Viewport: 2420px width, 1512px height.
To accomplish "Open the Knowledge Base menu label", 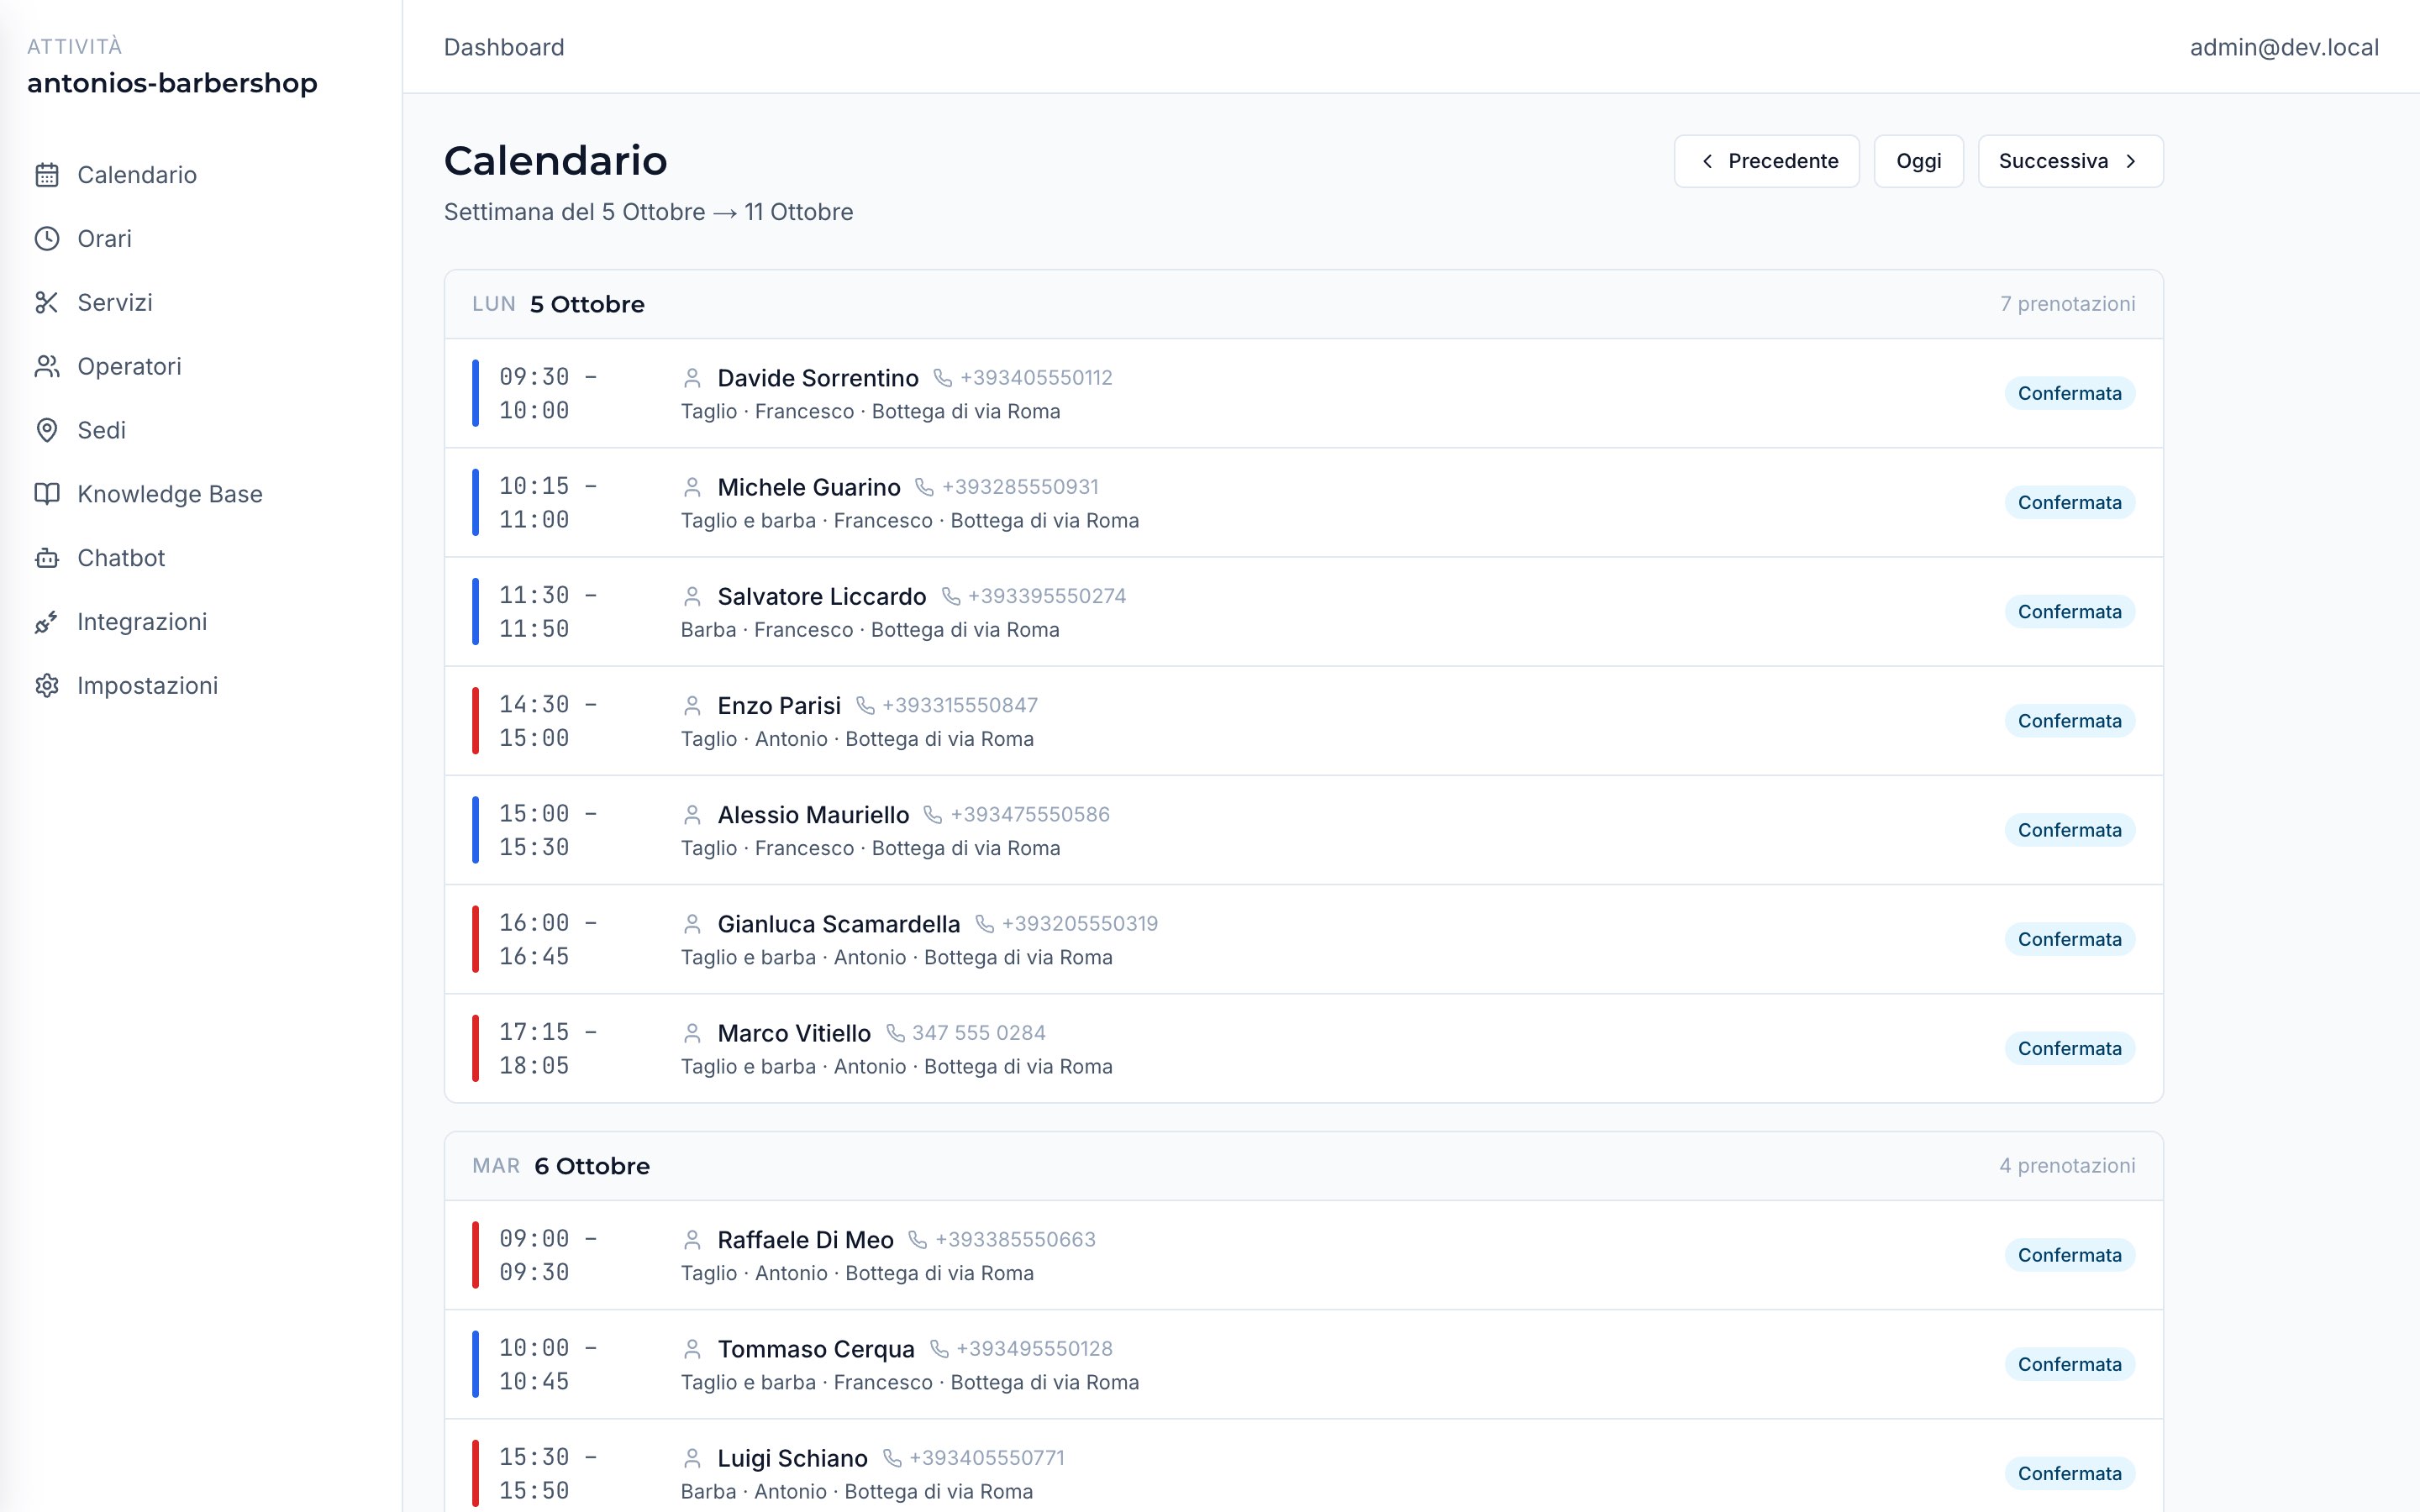I will pyautogui.click(x=170, y=495).
